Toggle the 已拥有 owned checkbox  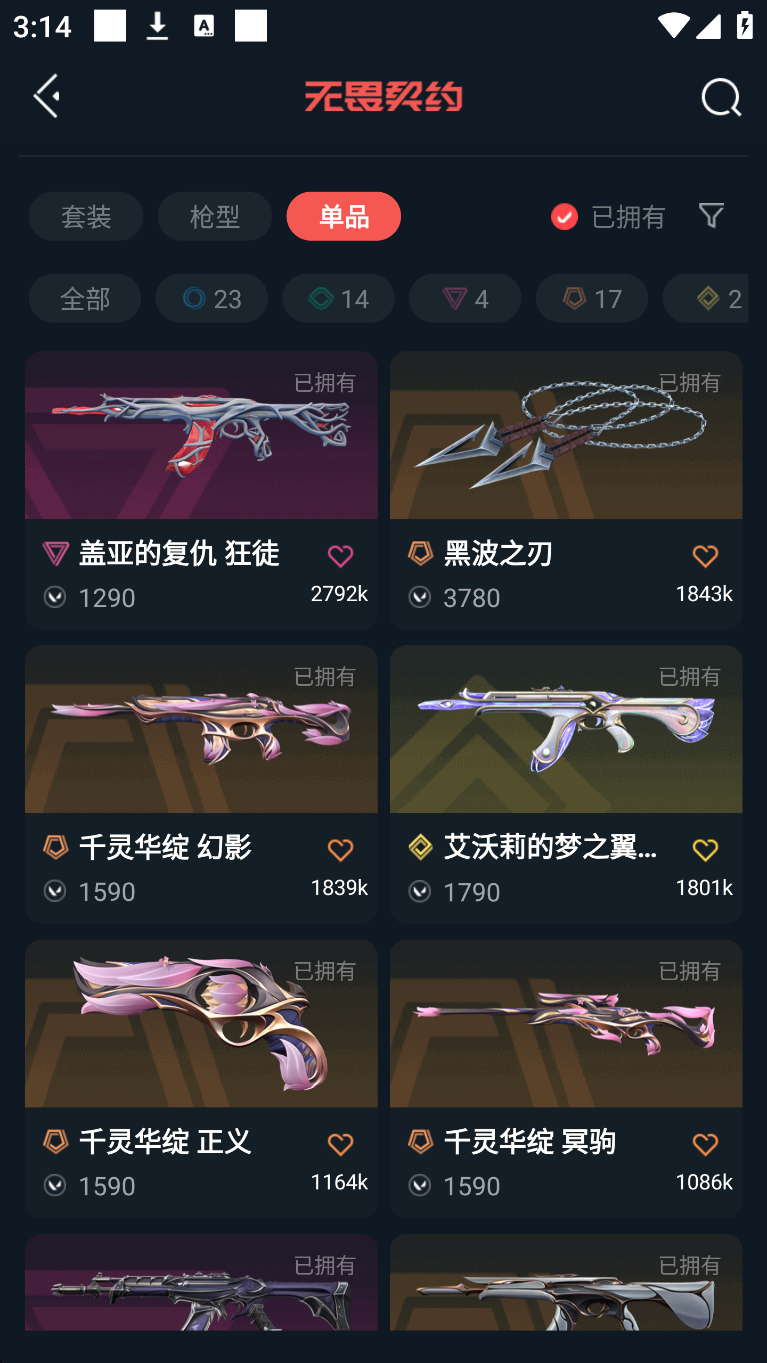(564, 217)
